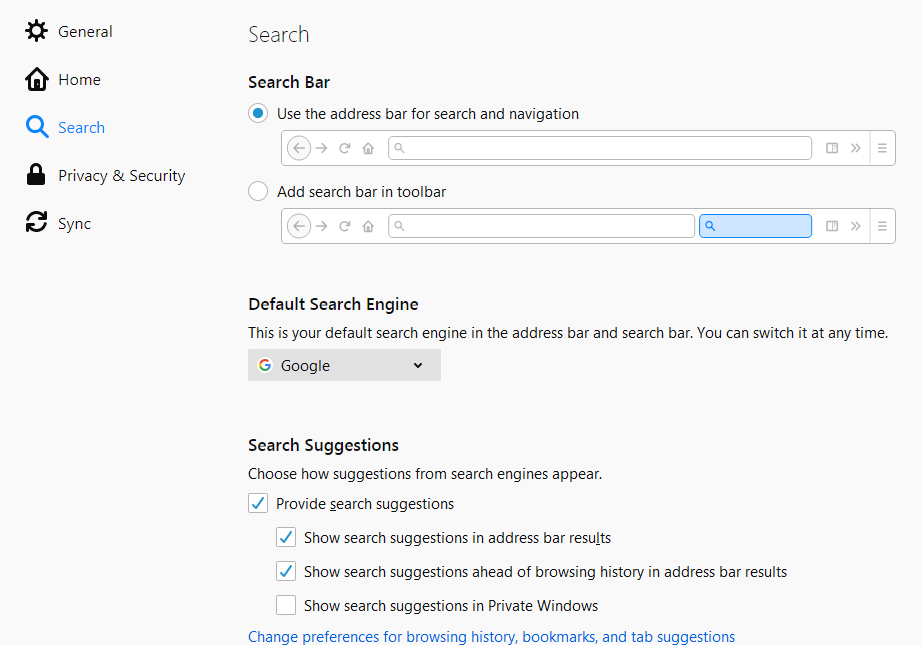The image size is (921, 645).
Task: Expand the Google engine selector
Action: pyautogui.click(x=417, y=365)
